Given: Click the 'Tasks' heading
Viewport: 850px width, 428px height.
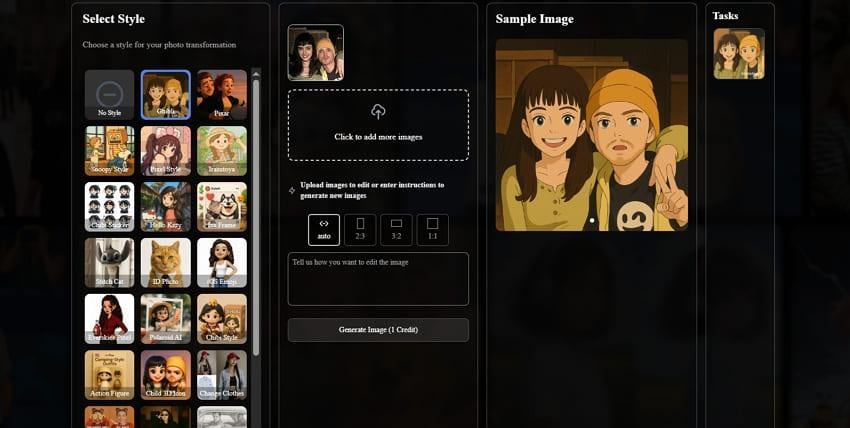Looking at the screenshot, I should click(x=725, y=16).
